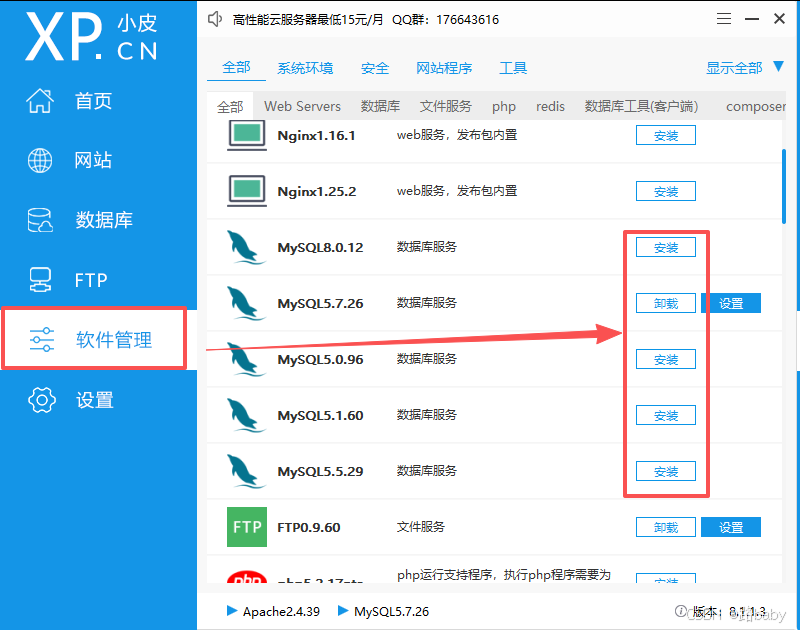Switch to the 工具 tab
800x630 pixels.
(513, 68)
